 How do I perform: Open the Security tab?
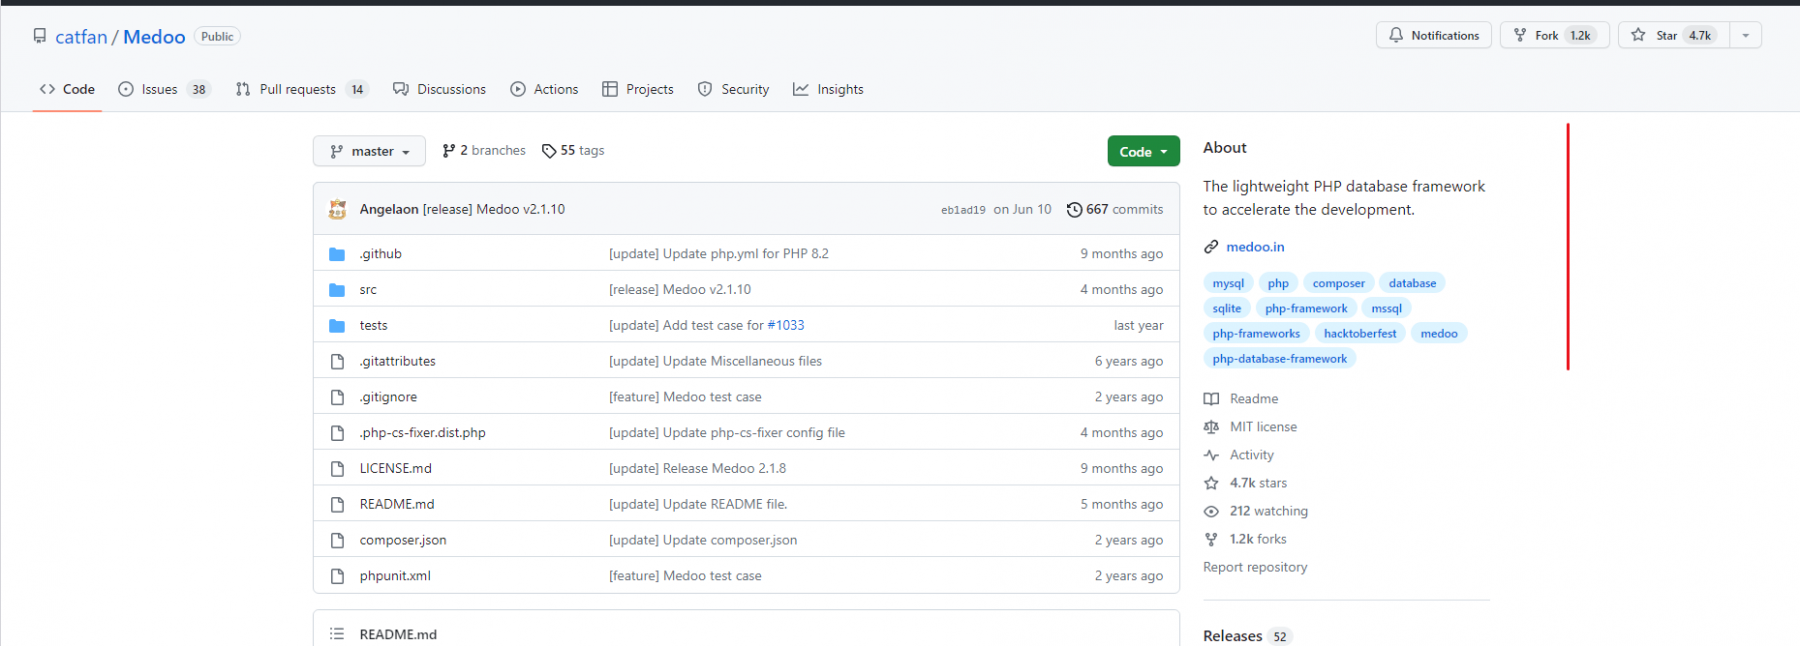pyautogui.click(x=734, y=89)
